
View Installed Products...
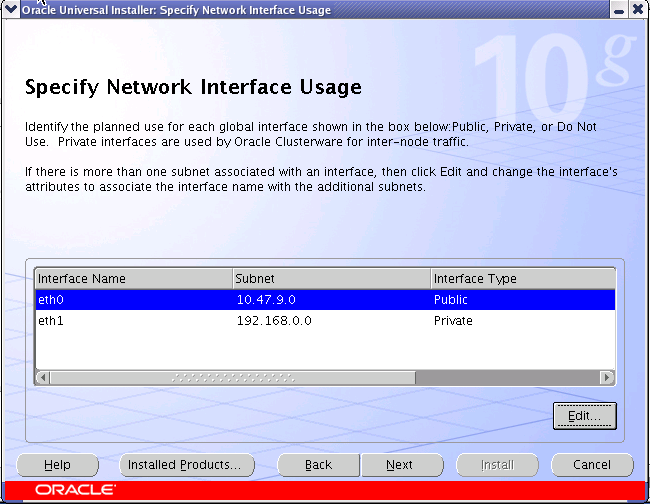click(x=187, y=465)
